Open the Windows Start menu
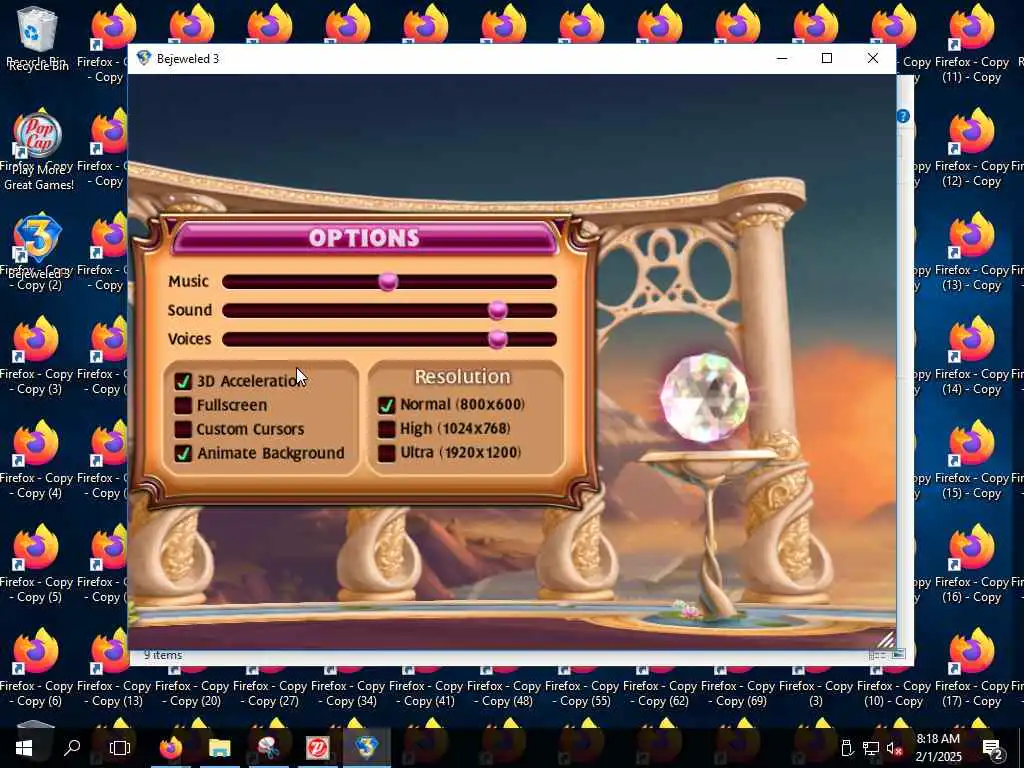 click(x=24, y=747)
